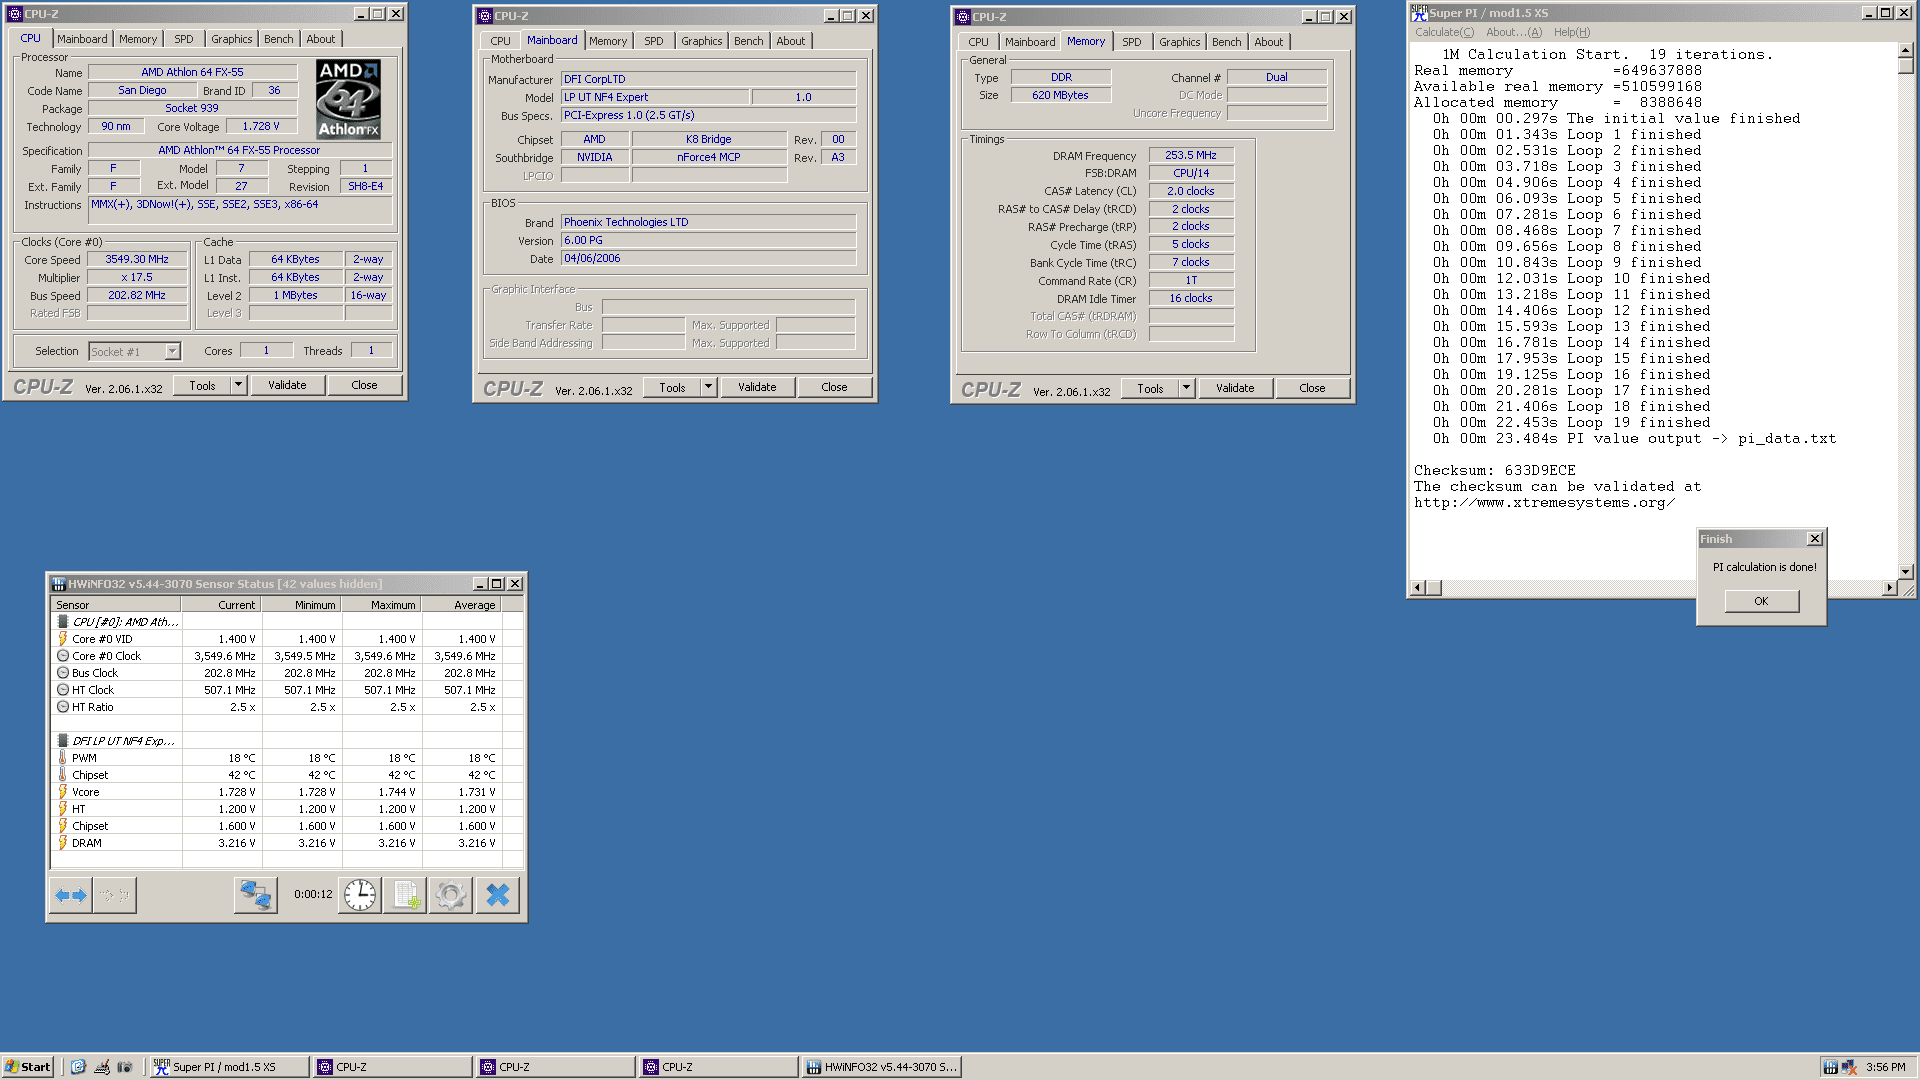Select the HT Clock sensor row
The height and width of the screenshot is (1080, 1920).
tap(286, 690)
